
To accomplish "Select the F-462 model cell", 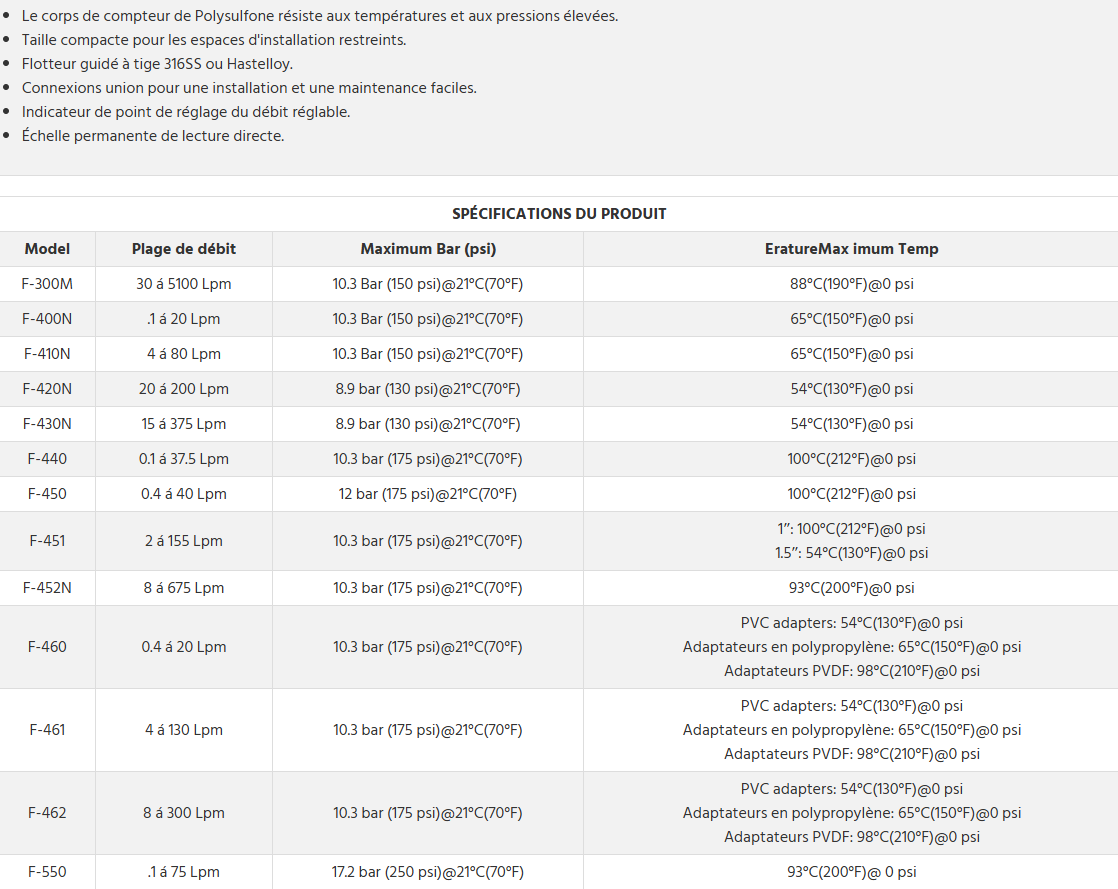I will [x=47, y=813].
